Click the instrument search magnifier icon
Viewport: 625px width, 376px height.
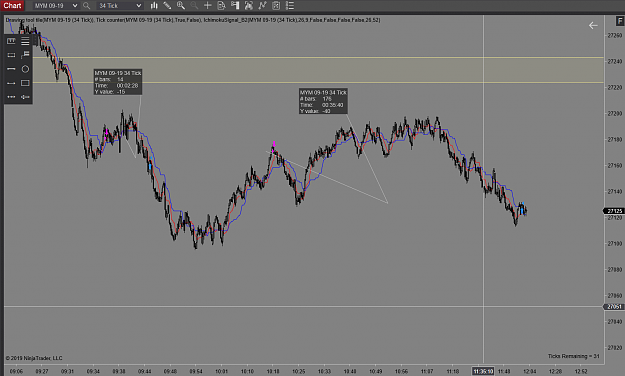click(86, 6)
